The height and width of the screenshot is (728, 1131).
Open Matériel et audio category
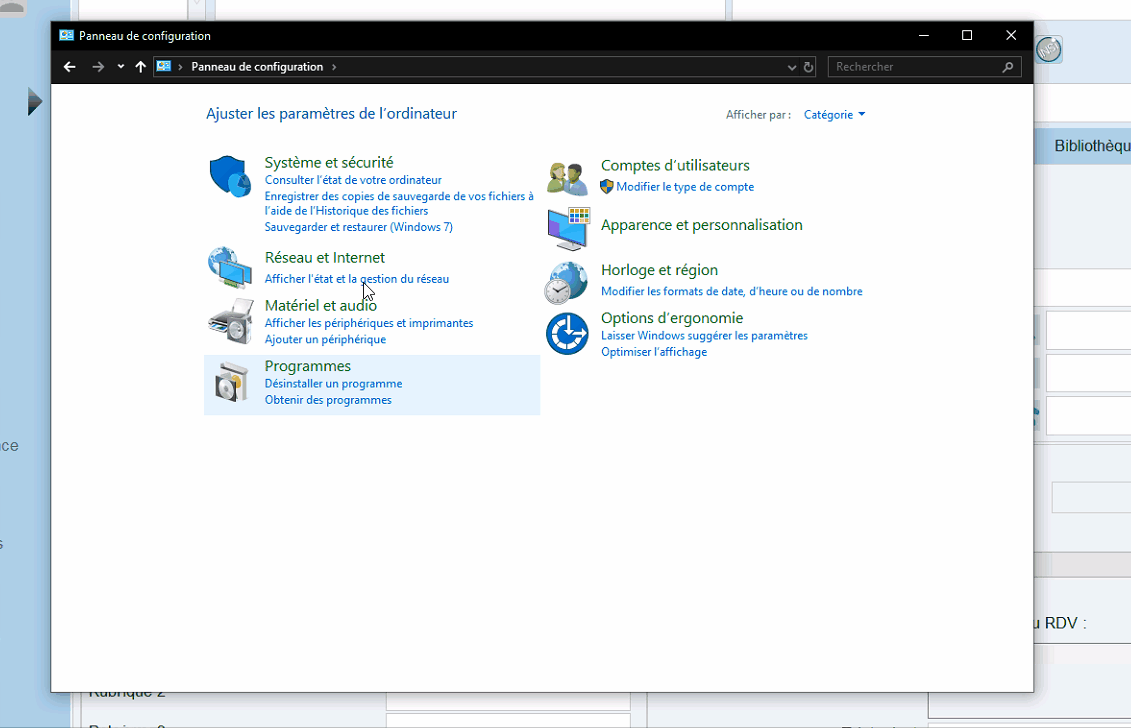tap(320, 305)
